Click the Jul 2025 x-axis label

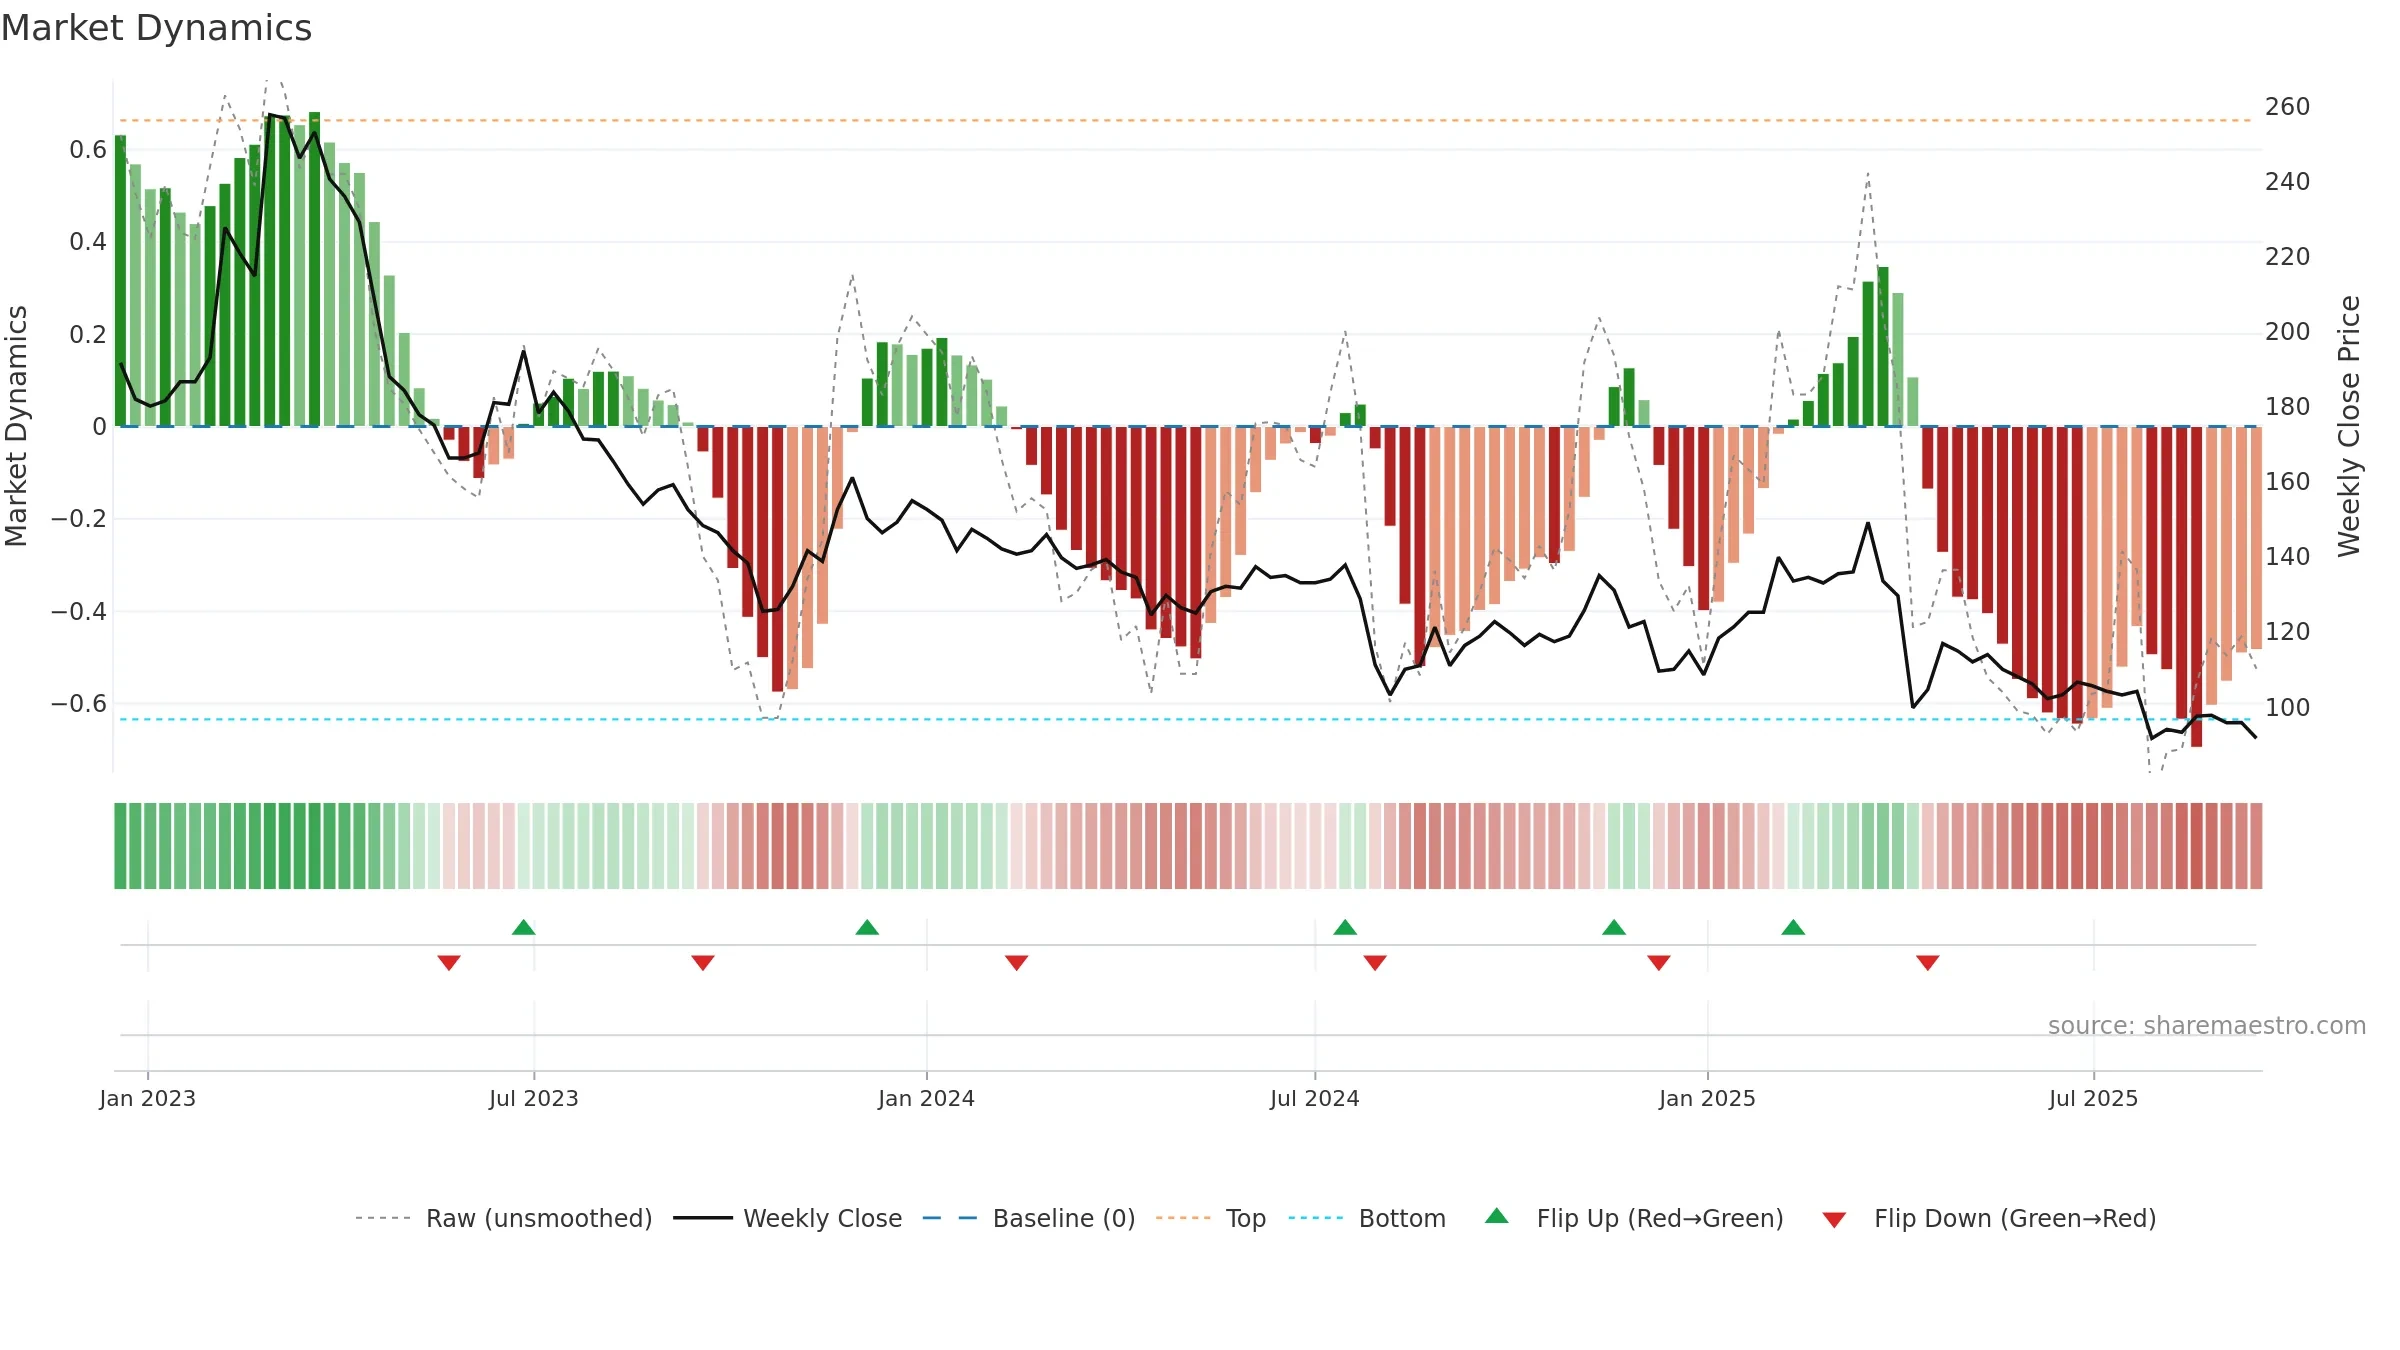click(x=2093, y=1098)
